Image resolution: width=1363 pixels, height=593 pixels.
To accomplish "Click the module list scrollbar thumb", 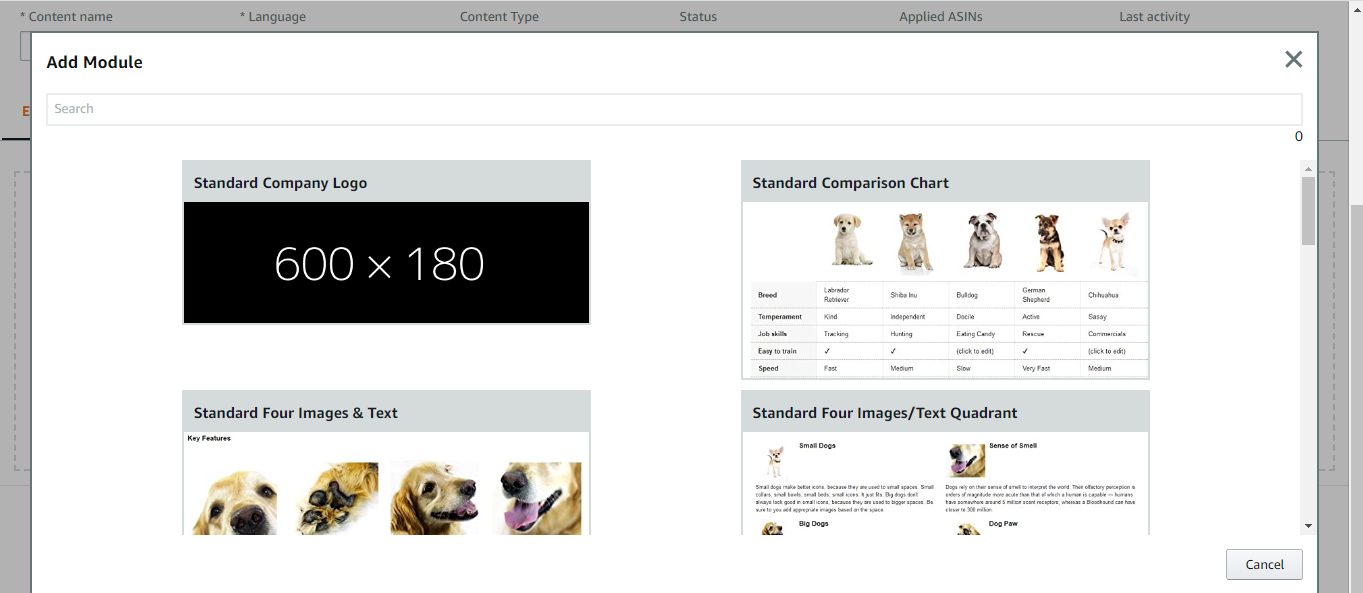I will [x=1307, y=210].
